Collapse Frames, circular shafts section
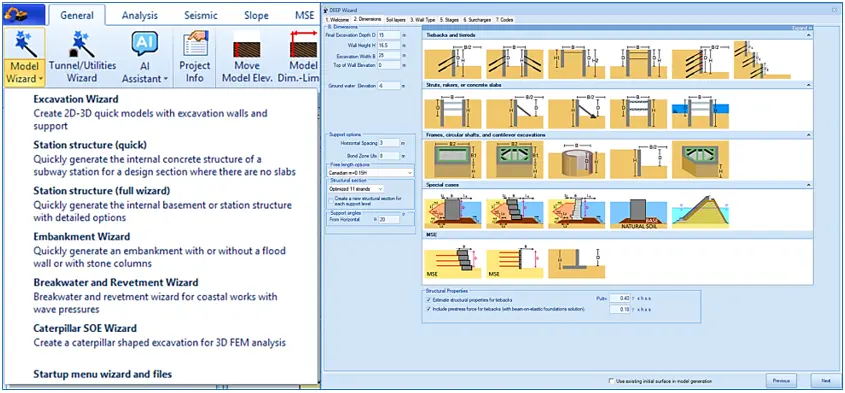Image resolution: width=845 pixels, height=393 pixels. (x=808, y=135)
